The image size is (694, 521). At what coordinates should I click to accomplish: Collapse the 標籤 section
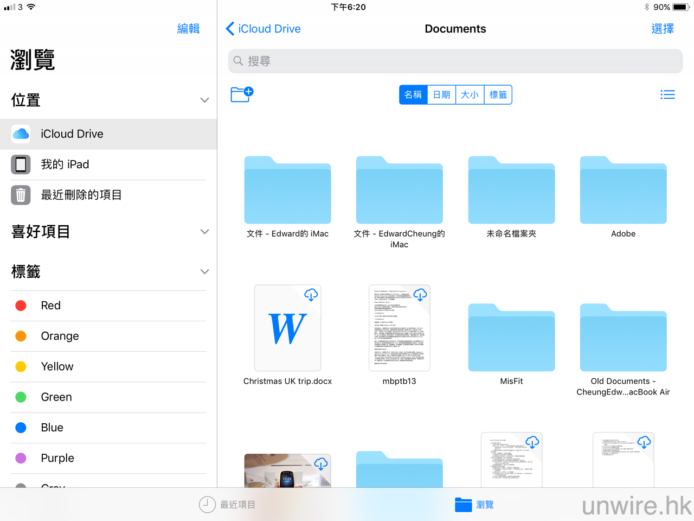pyautogui.click(x=204, y=272)
